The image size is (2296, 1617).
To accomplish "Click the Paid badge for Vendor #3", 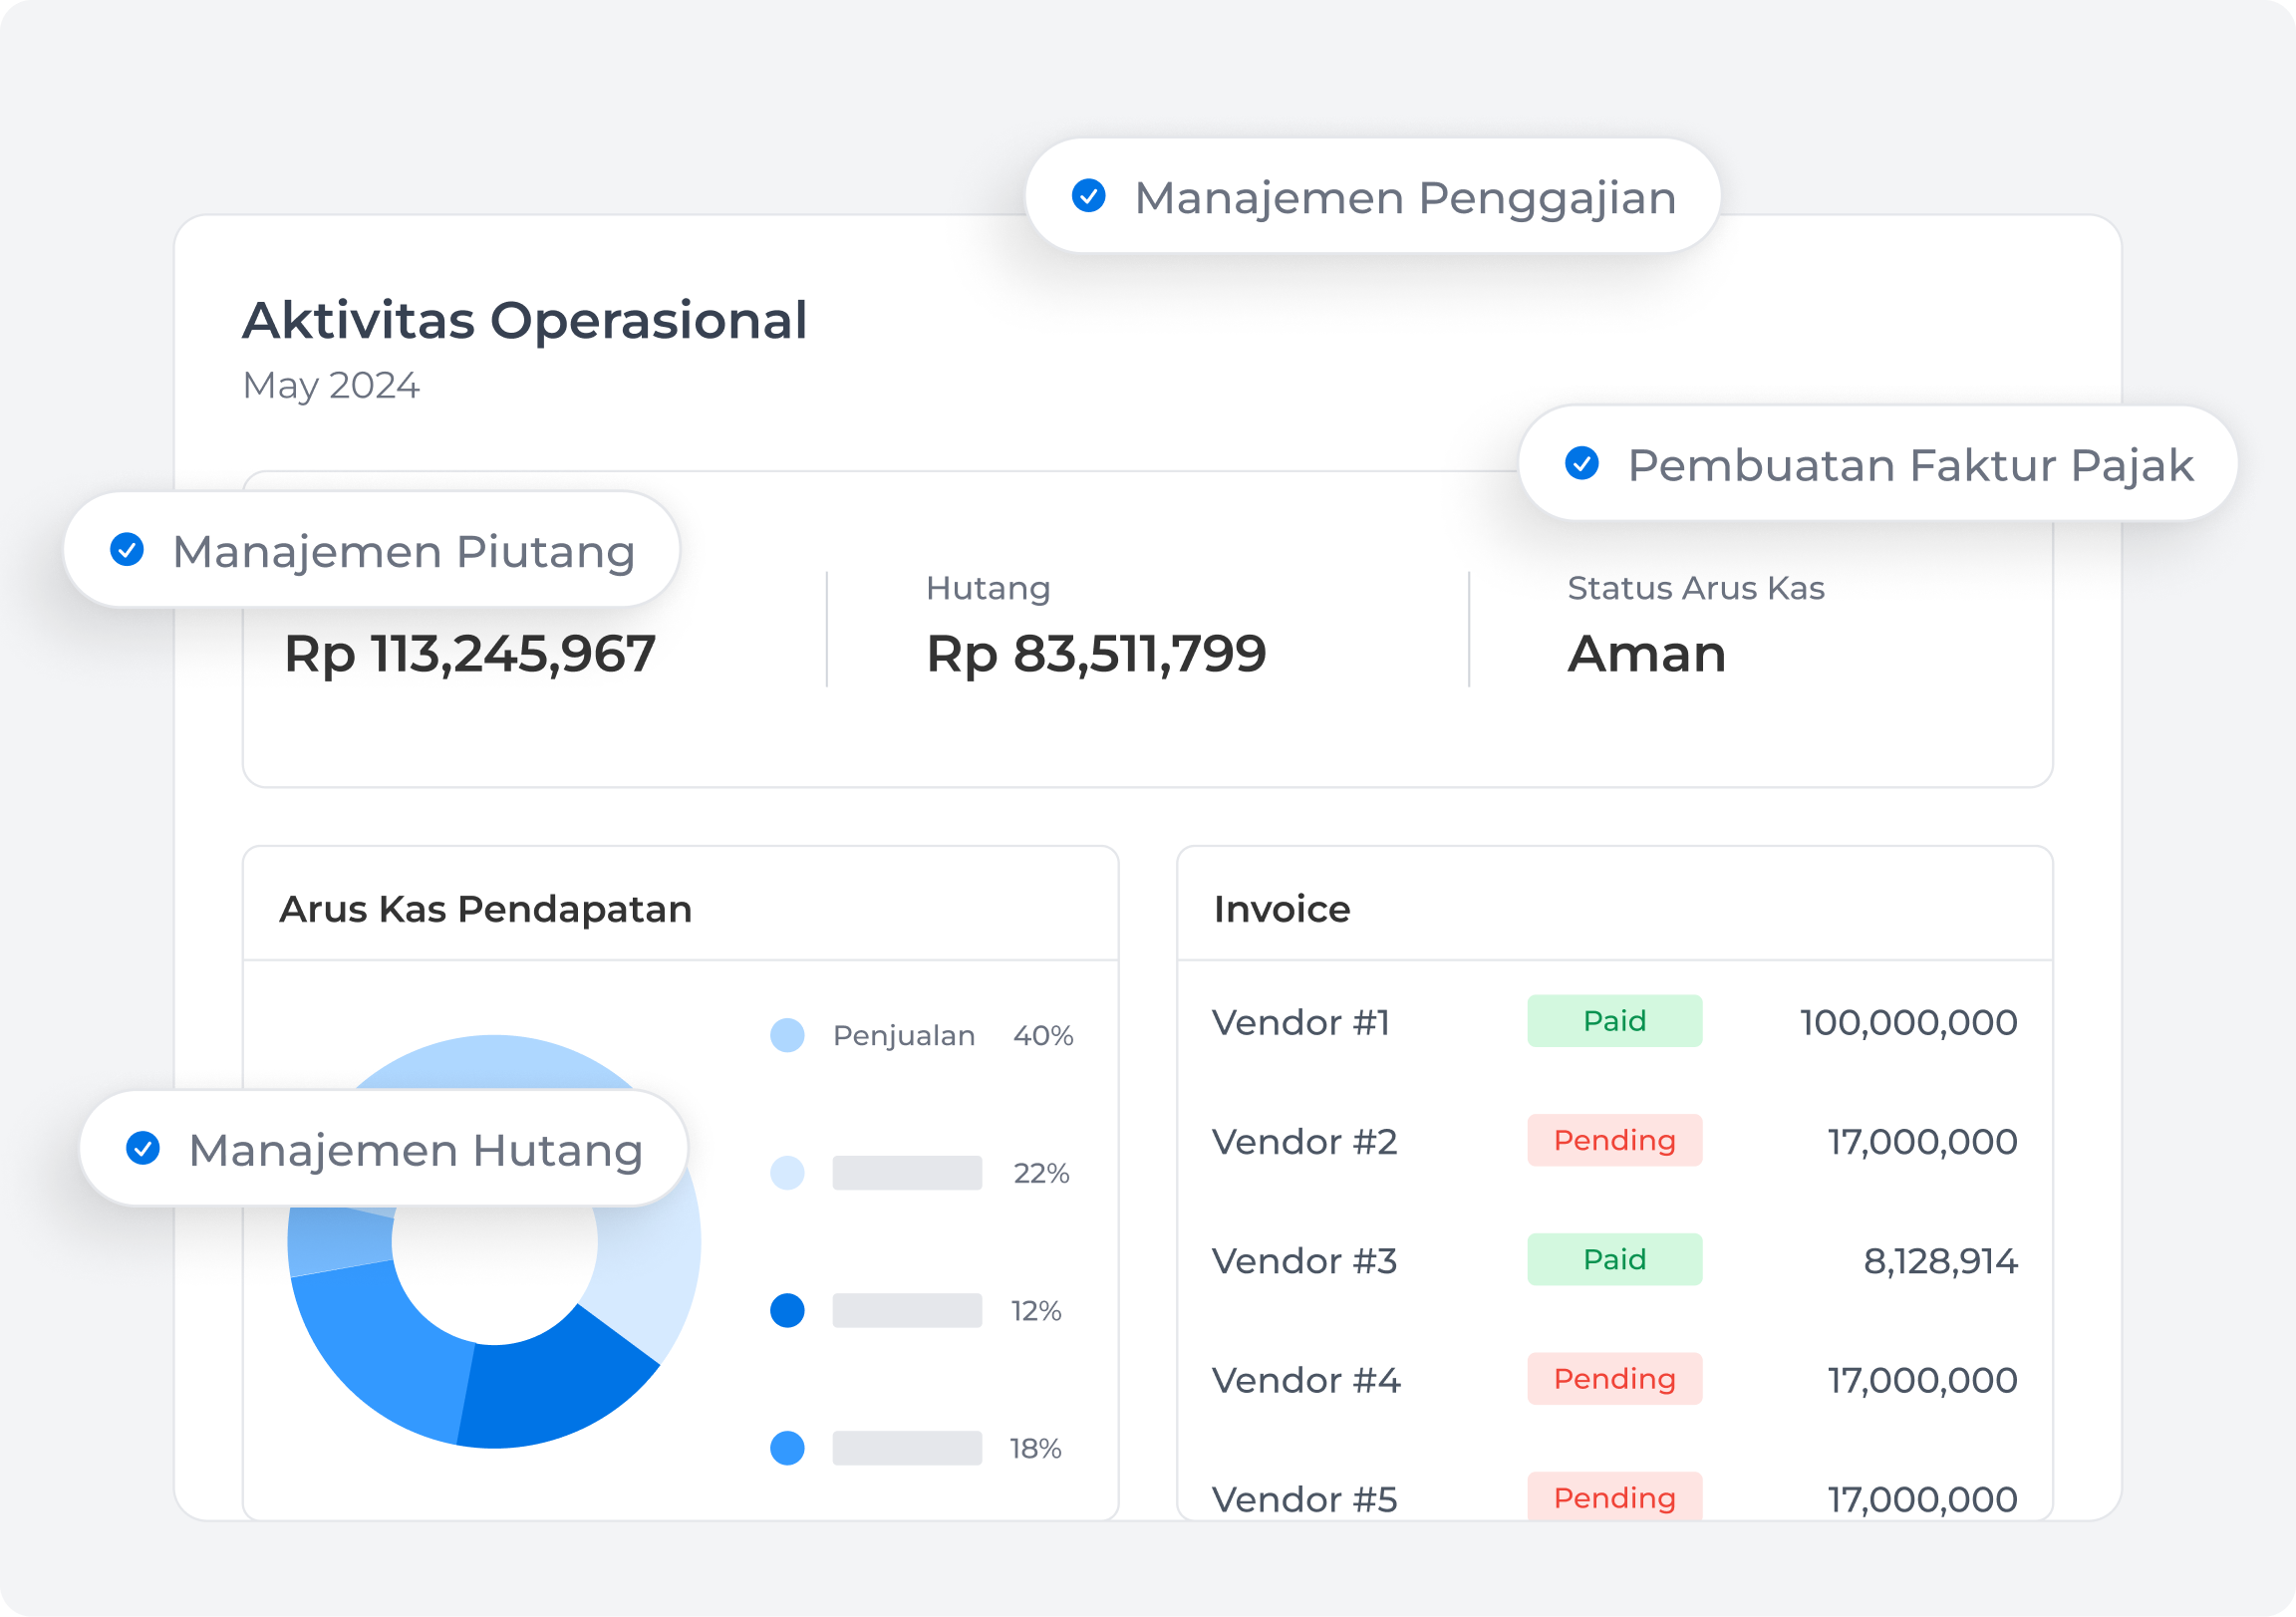I will pyautogui.click(x=1614, y=1259).
